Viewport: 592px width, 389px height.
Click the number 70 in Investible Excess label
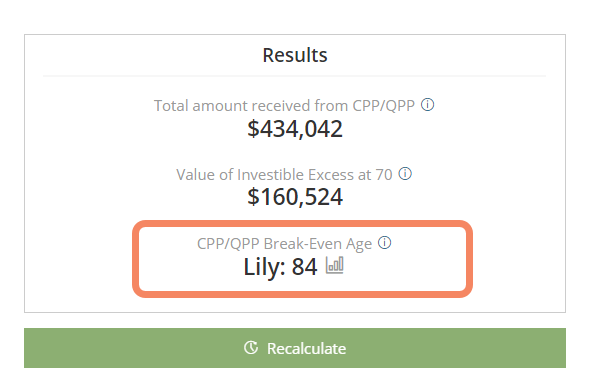(384, 175)
